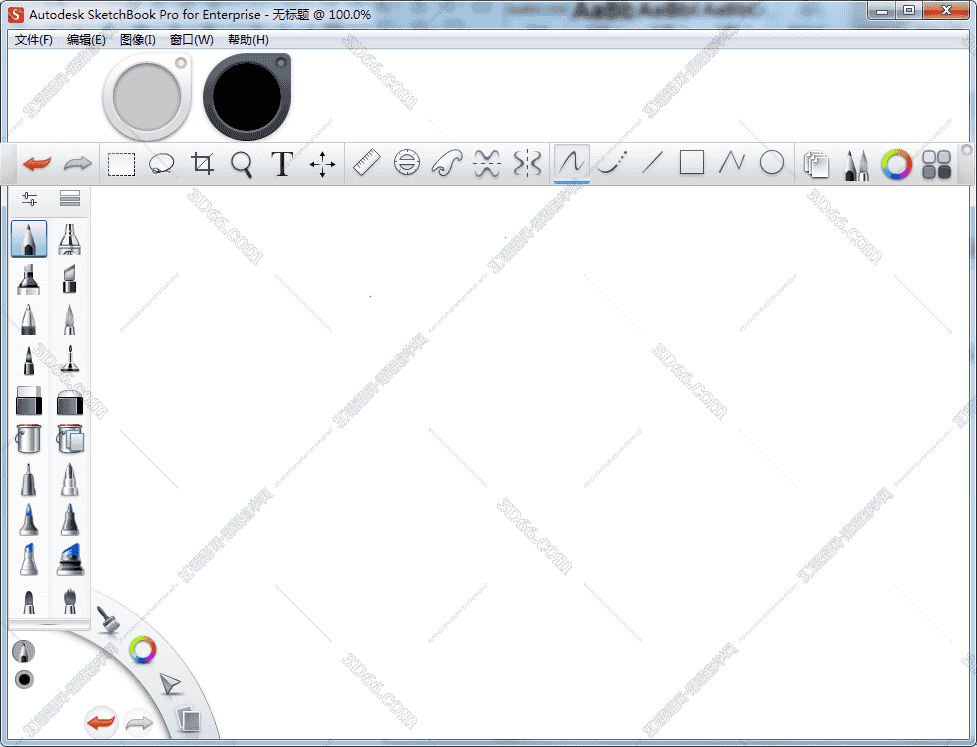Select the Ellipse shape tool
Screen dimensions: 977x747
click(x=771, y=162)
